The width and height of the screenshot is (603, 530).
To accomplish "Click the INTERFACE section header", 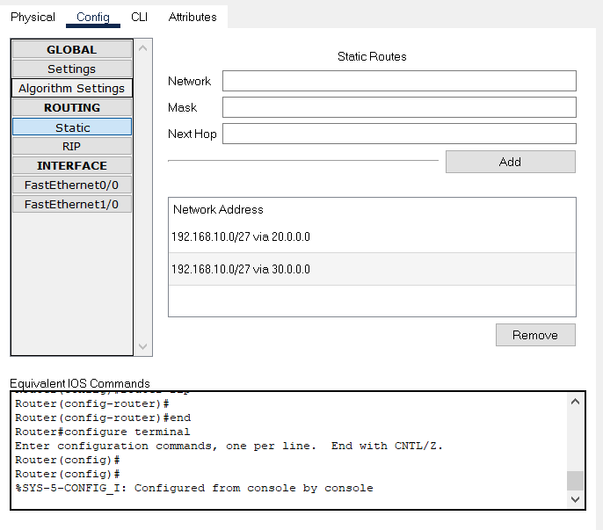I will click(x=72, y=165).
